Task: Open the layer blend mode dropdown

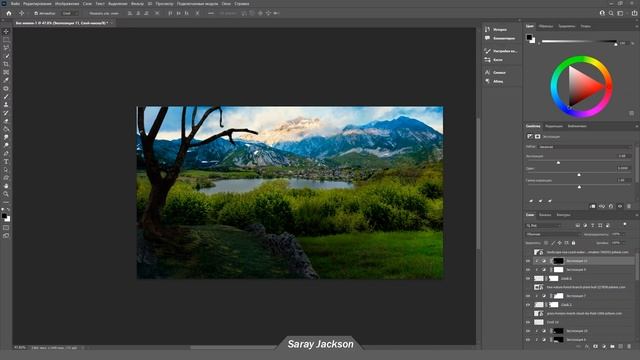Action: tap(552, 234)
